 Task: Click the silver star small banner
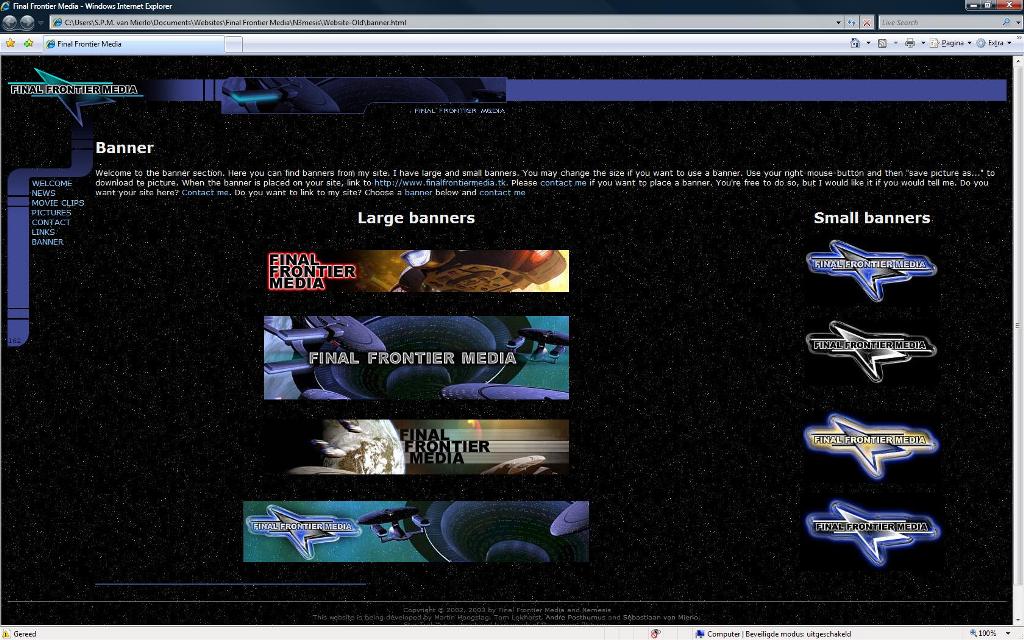pyautogui.click(x=871, y=351)
